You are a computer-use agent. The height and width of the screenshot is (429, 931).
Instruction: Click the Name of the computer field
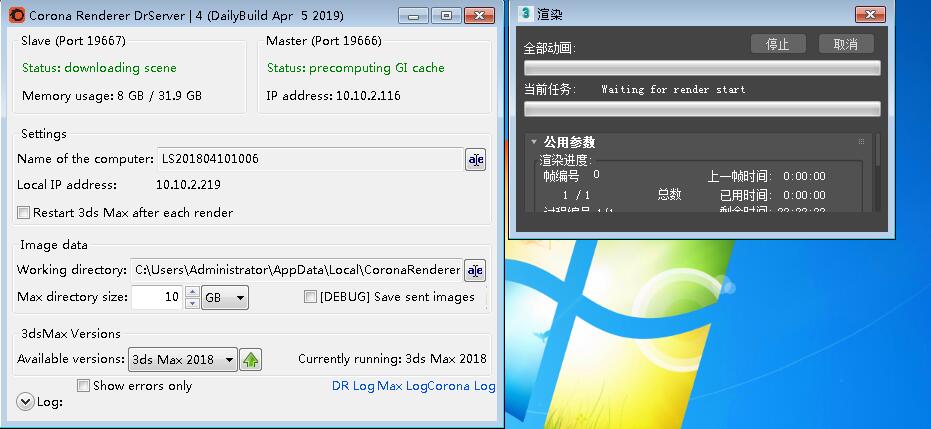tap(311, 159)
